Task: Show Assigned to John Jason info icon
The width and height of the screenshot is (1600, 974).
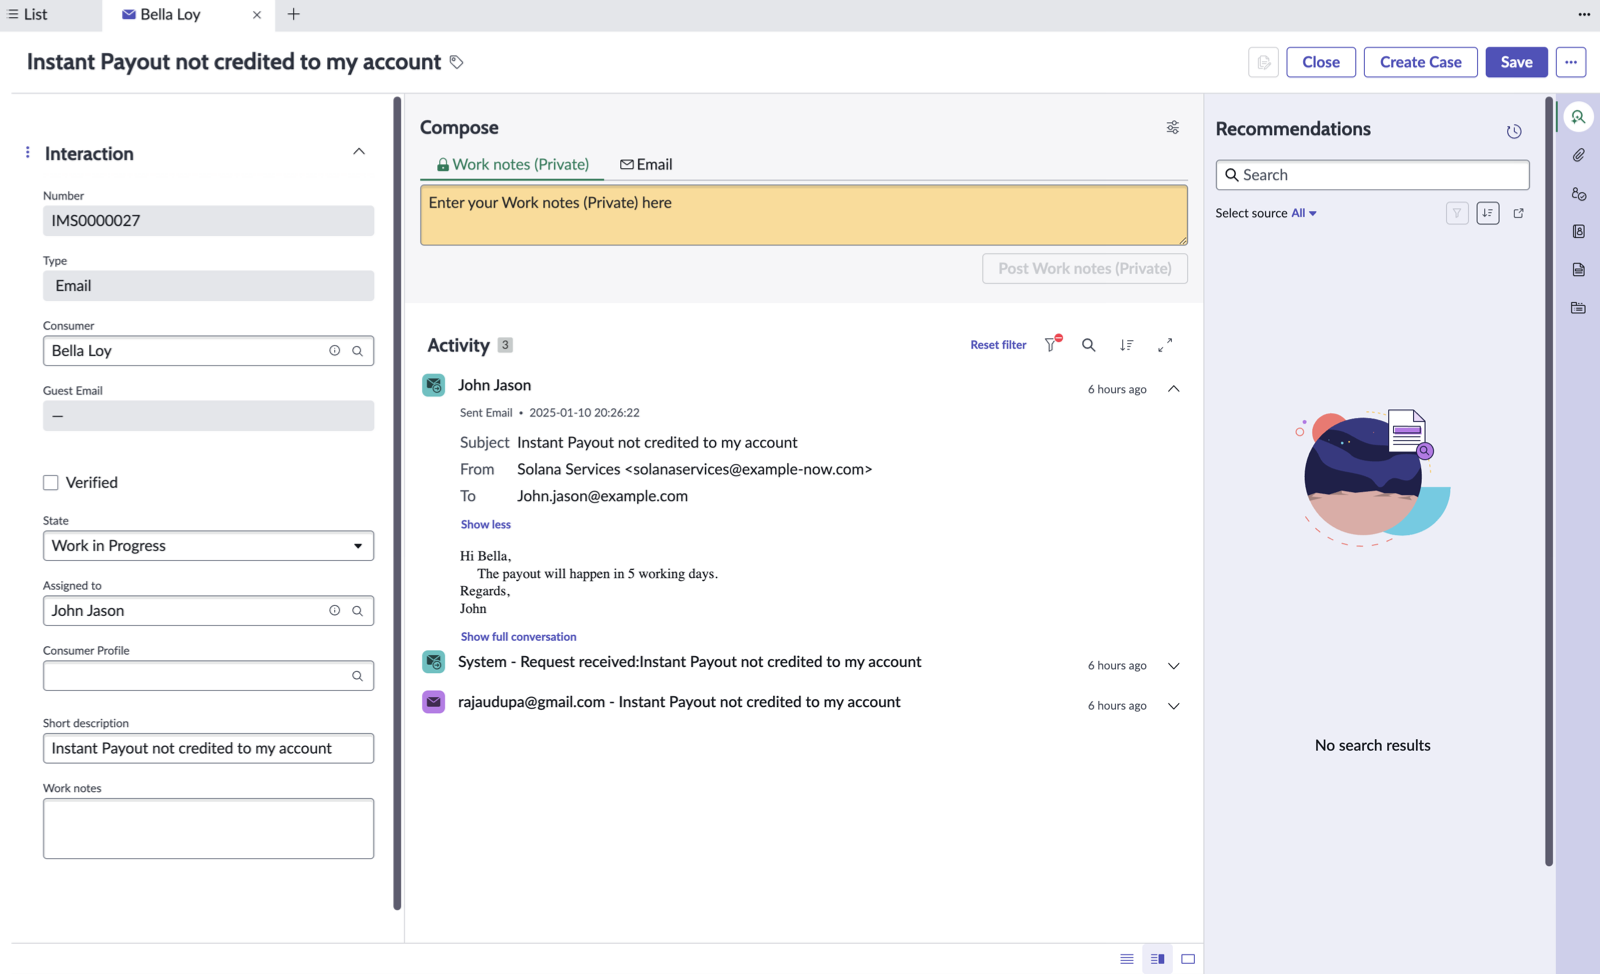Action: pos(334,611)
